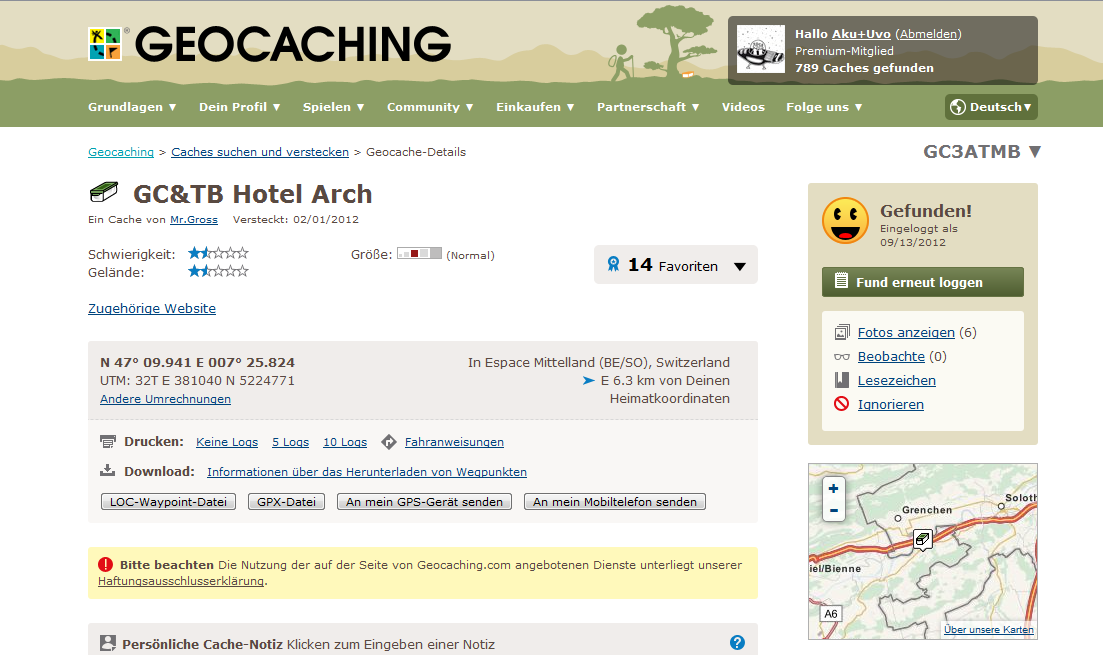
Task: Open info about downloading Wegpunkte link
Action: click(366, 472)
